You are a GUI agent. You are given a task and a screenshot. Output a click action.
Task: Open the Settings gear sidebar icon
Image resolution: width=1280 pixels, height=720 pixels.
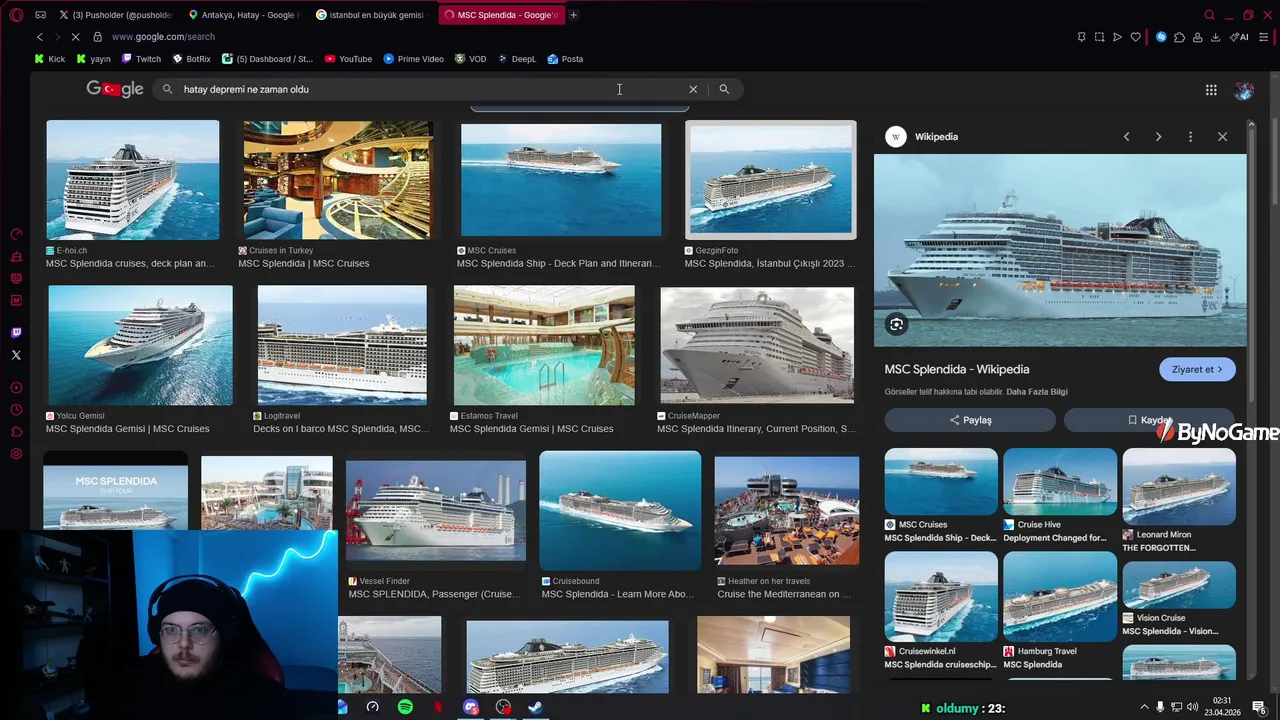[16, 454]
